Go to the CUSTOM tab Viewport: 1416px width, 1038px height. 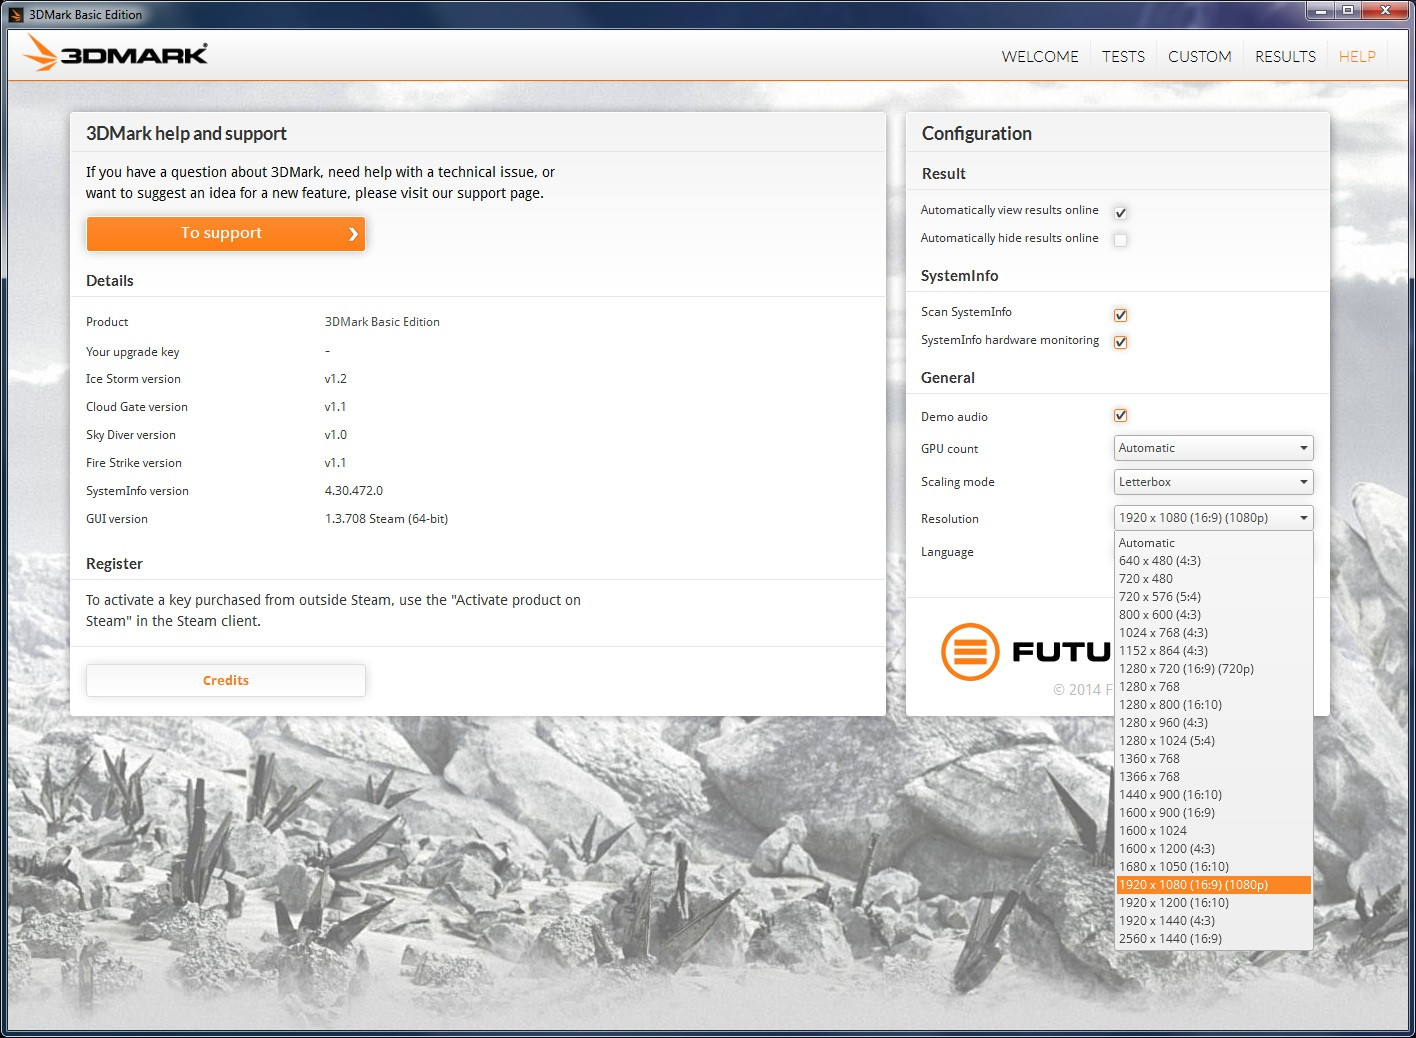(x=1199, y=56)
